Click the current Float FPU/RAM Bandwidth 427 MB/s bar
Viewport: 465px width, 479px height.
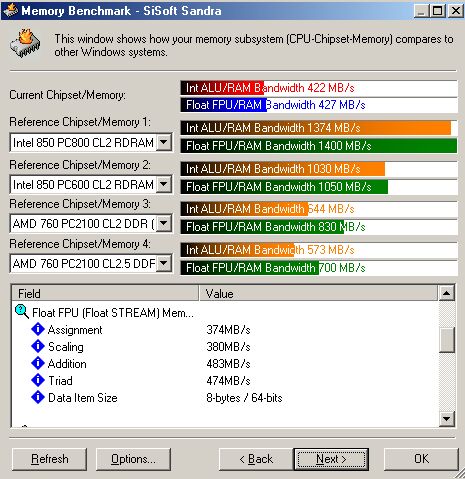(x=319, y=105)
